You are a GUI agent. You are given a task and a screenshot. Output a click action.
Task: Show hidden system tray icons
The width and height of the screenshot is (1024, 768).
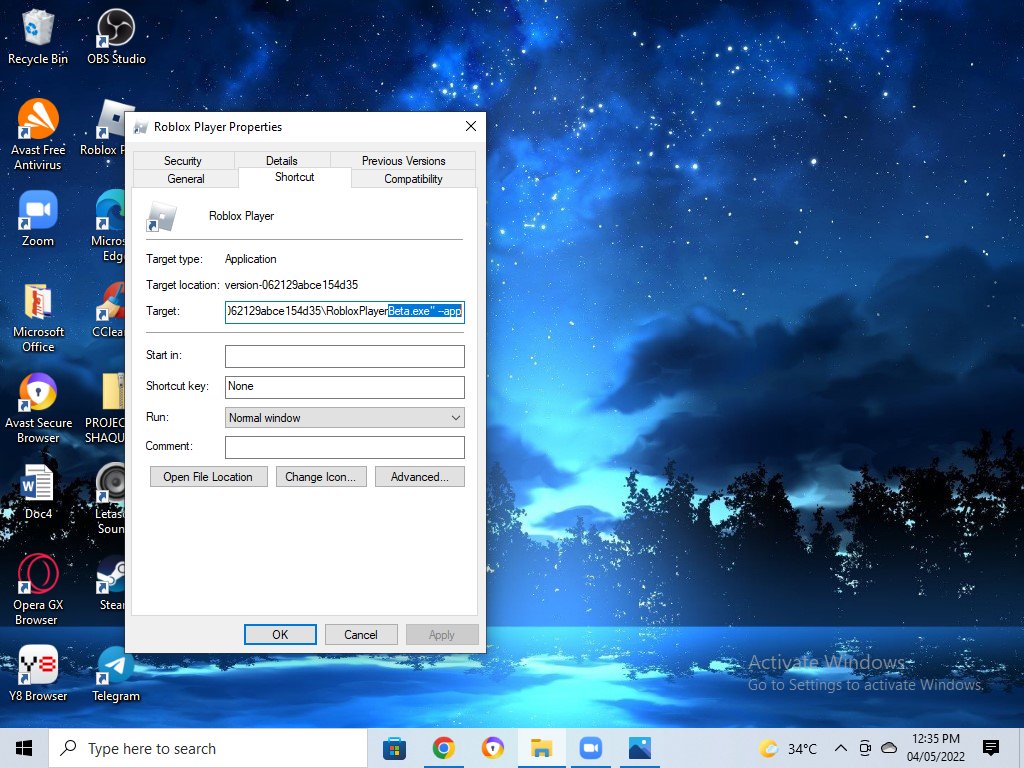(841, 748)
